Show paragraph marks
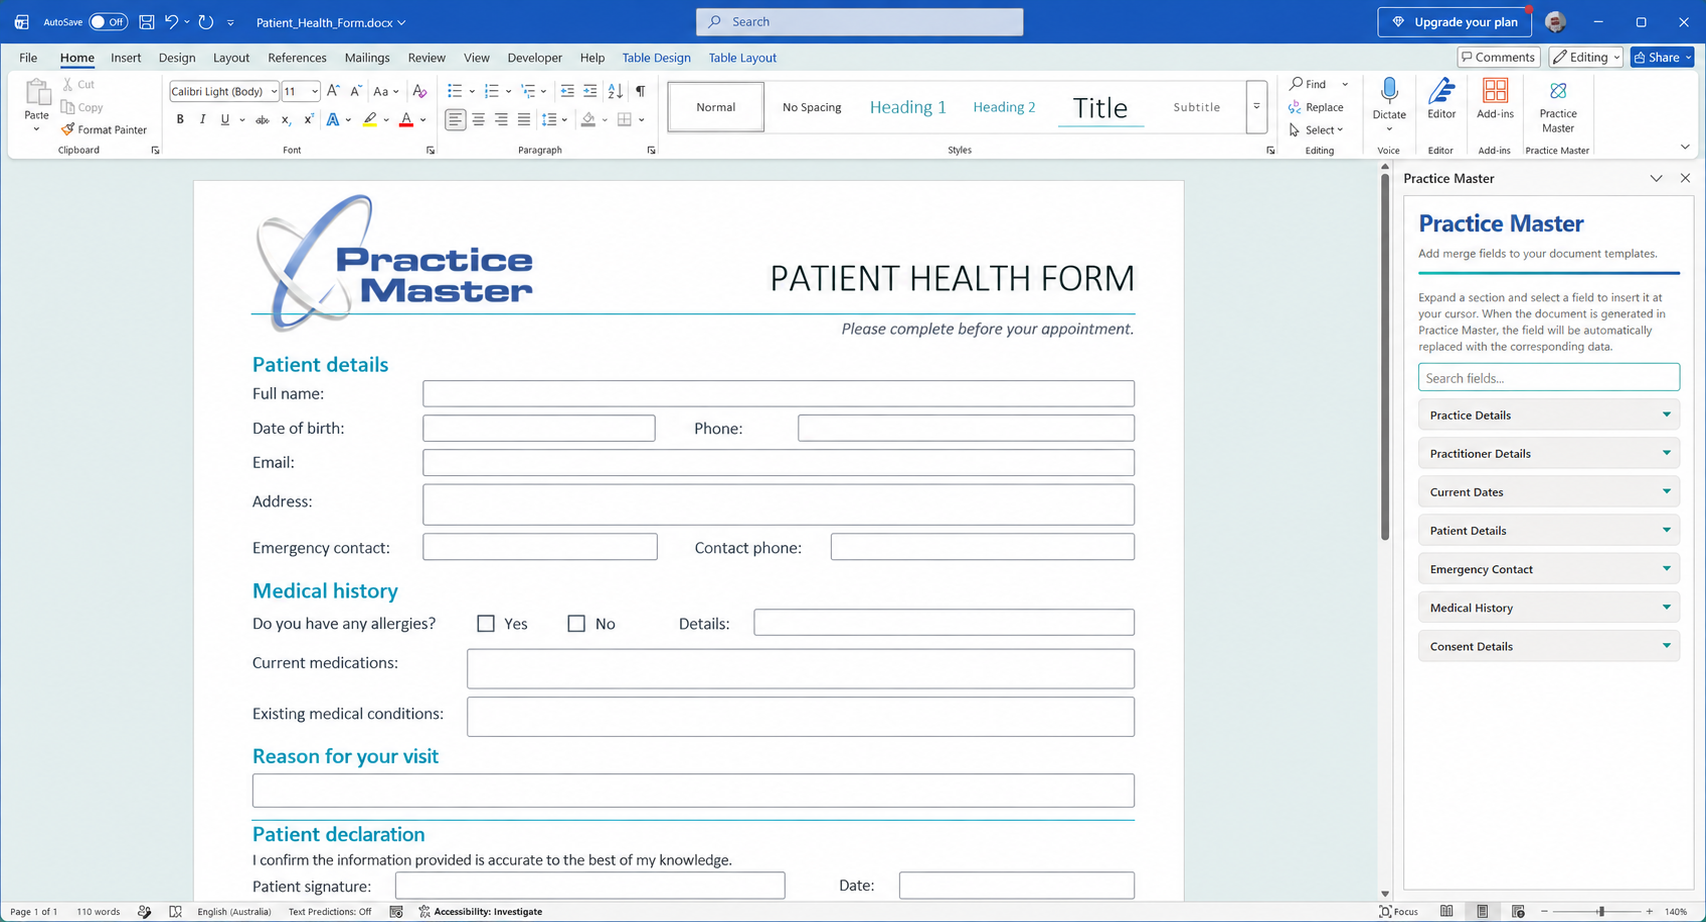Image resolution: width=1706 pixels, height=922 pixels. click(640, 91)
